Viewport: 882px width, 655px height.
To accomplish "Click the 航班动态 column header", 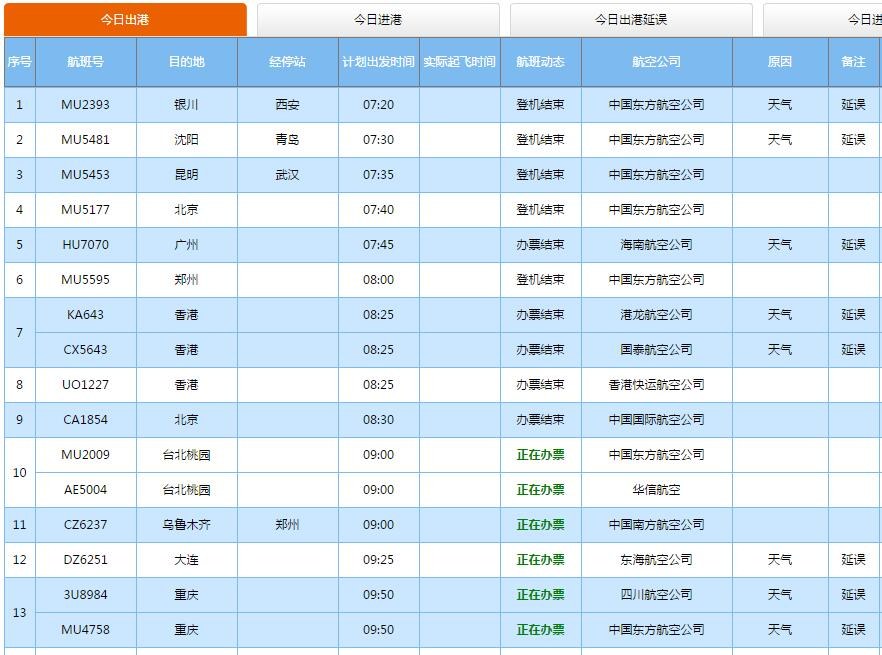I will pos(541,62).
